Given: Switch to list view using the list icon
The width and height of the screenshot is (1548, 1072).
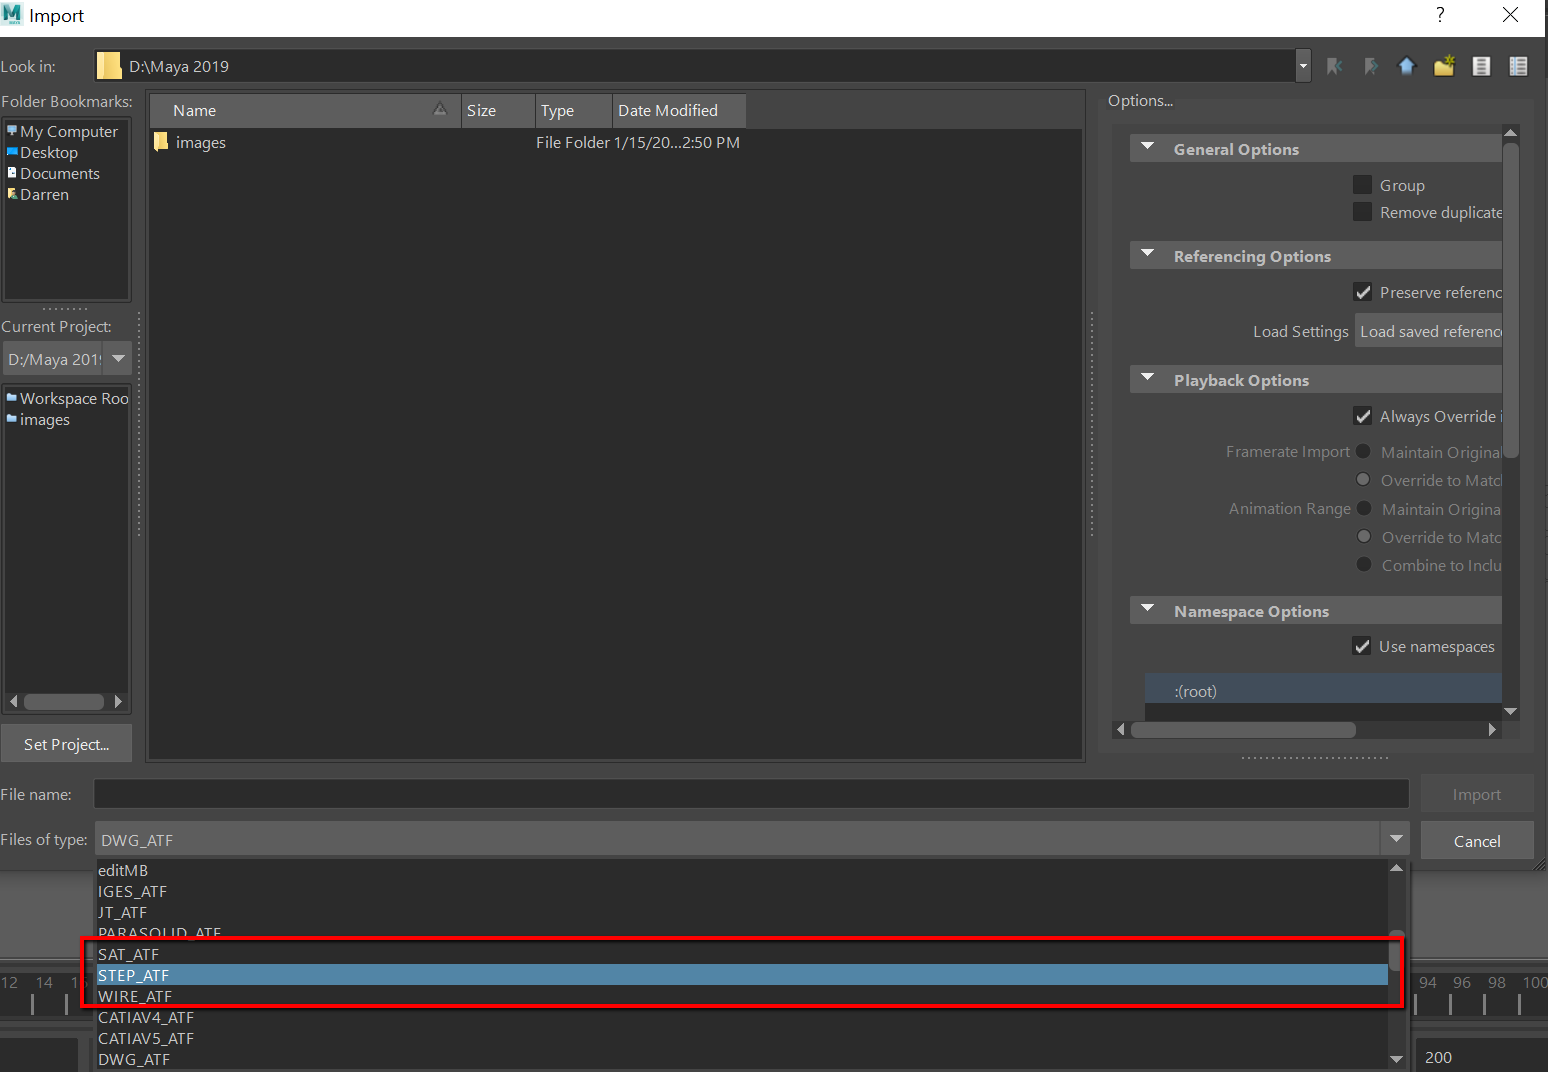Looking at the screenshot, I should 1481,65.
